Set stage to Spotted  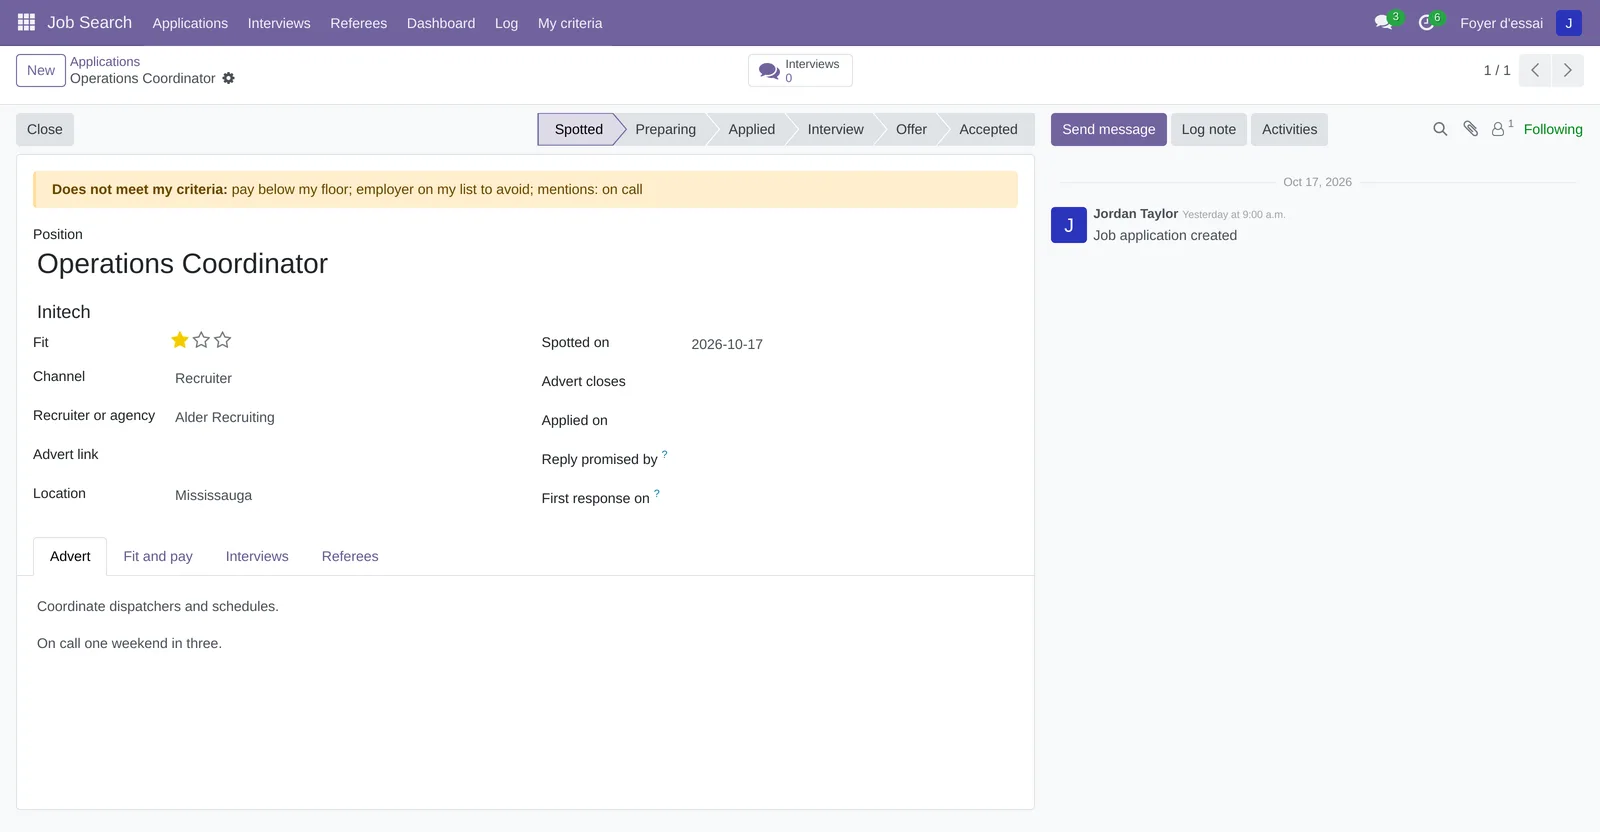click(579, 129)
